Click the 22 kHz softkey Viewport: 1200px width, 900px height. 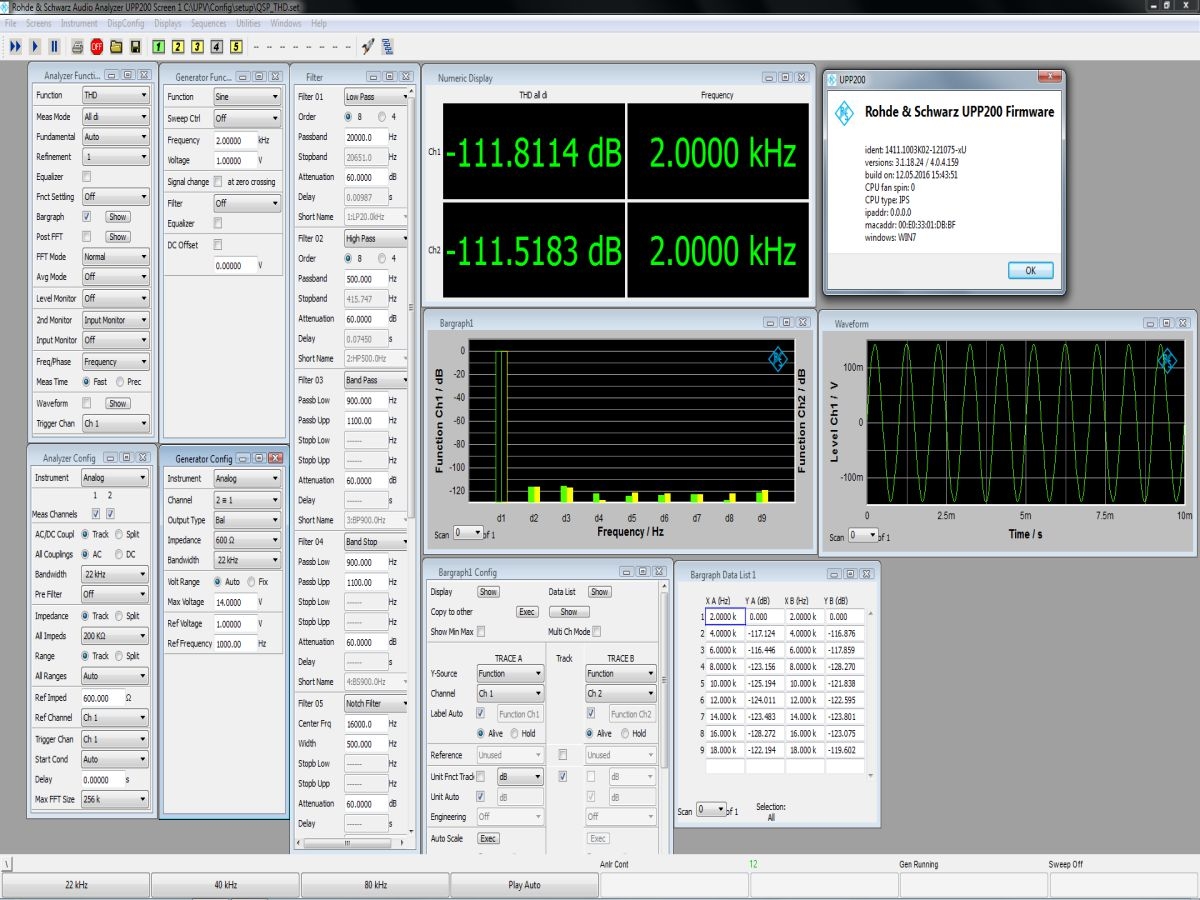point(75,885)
